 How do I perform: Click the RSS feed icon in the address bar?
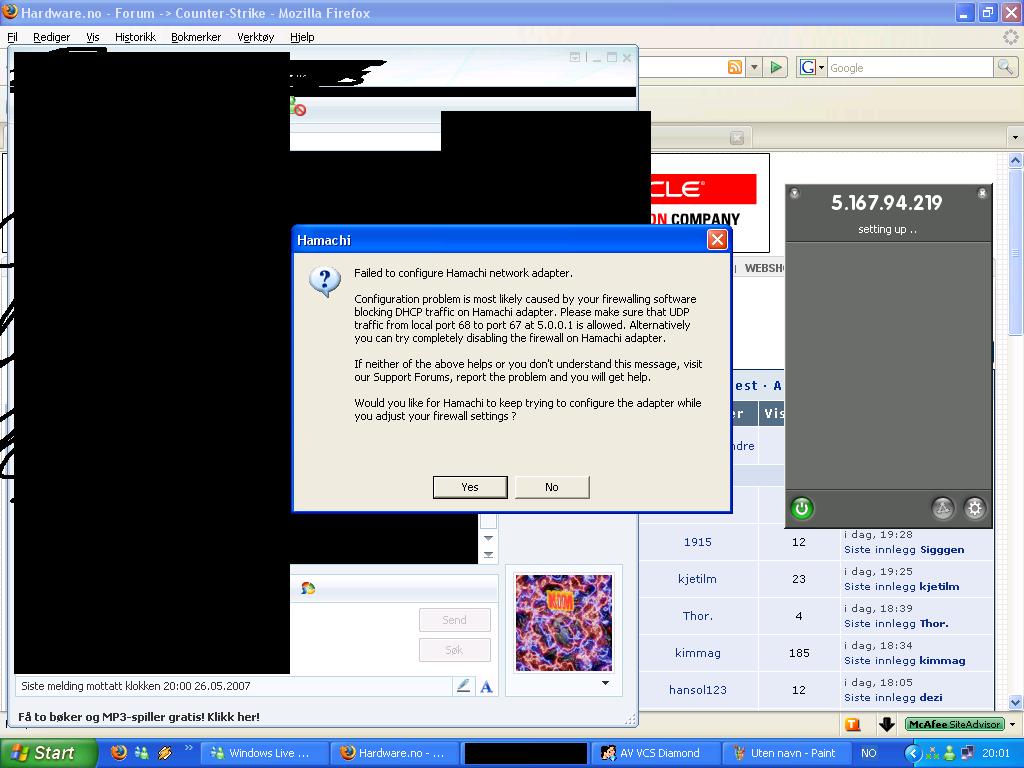(735, 67)
